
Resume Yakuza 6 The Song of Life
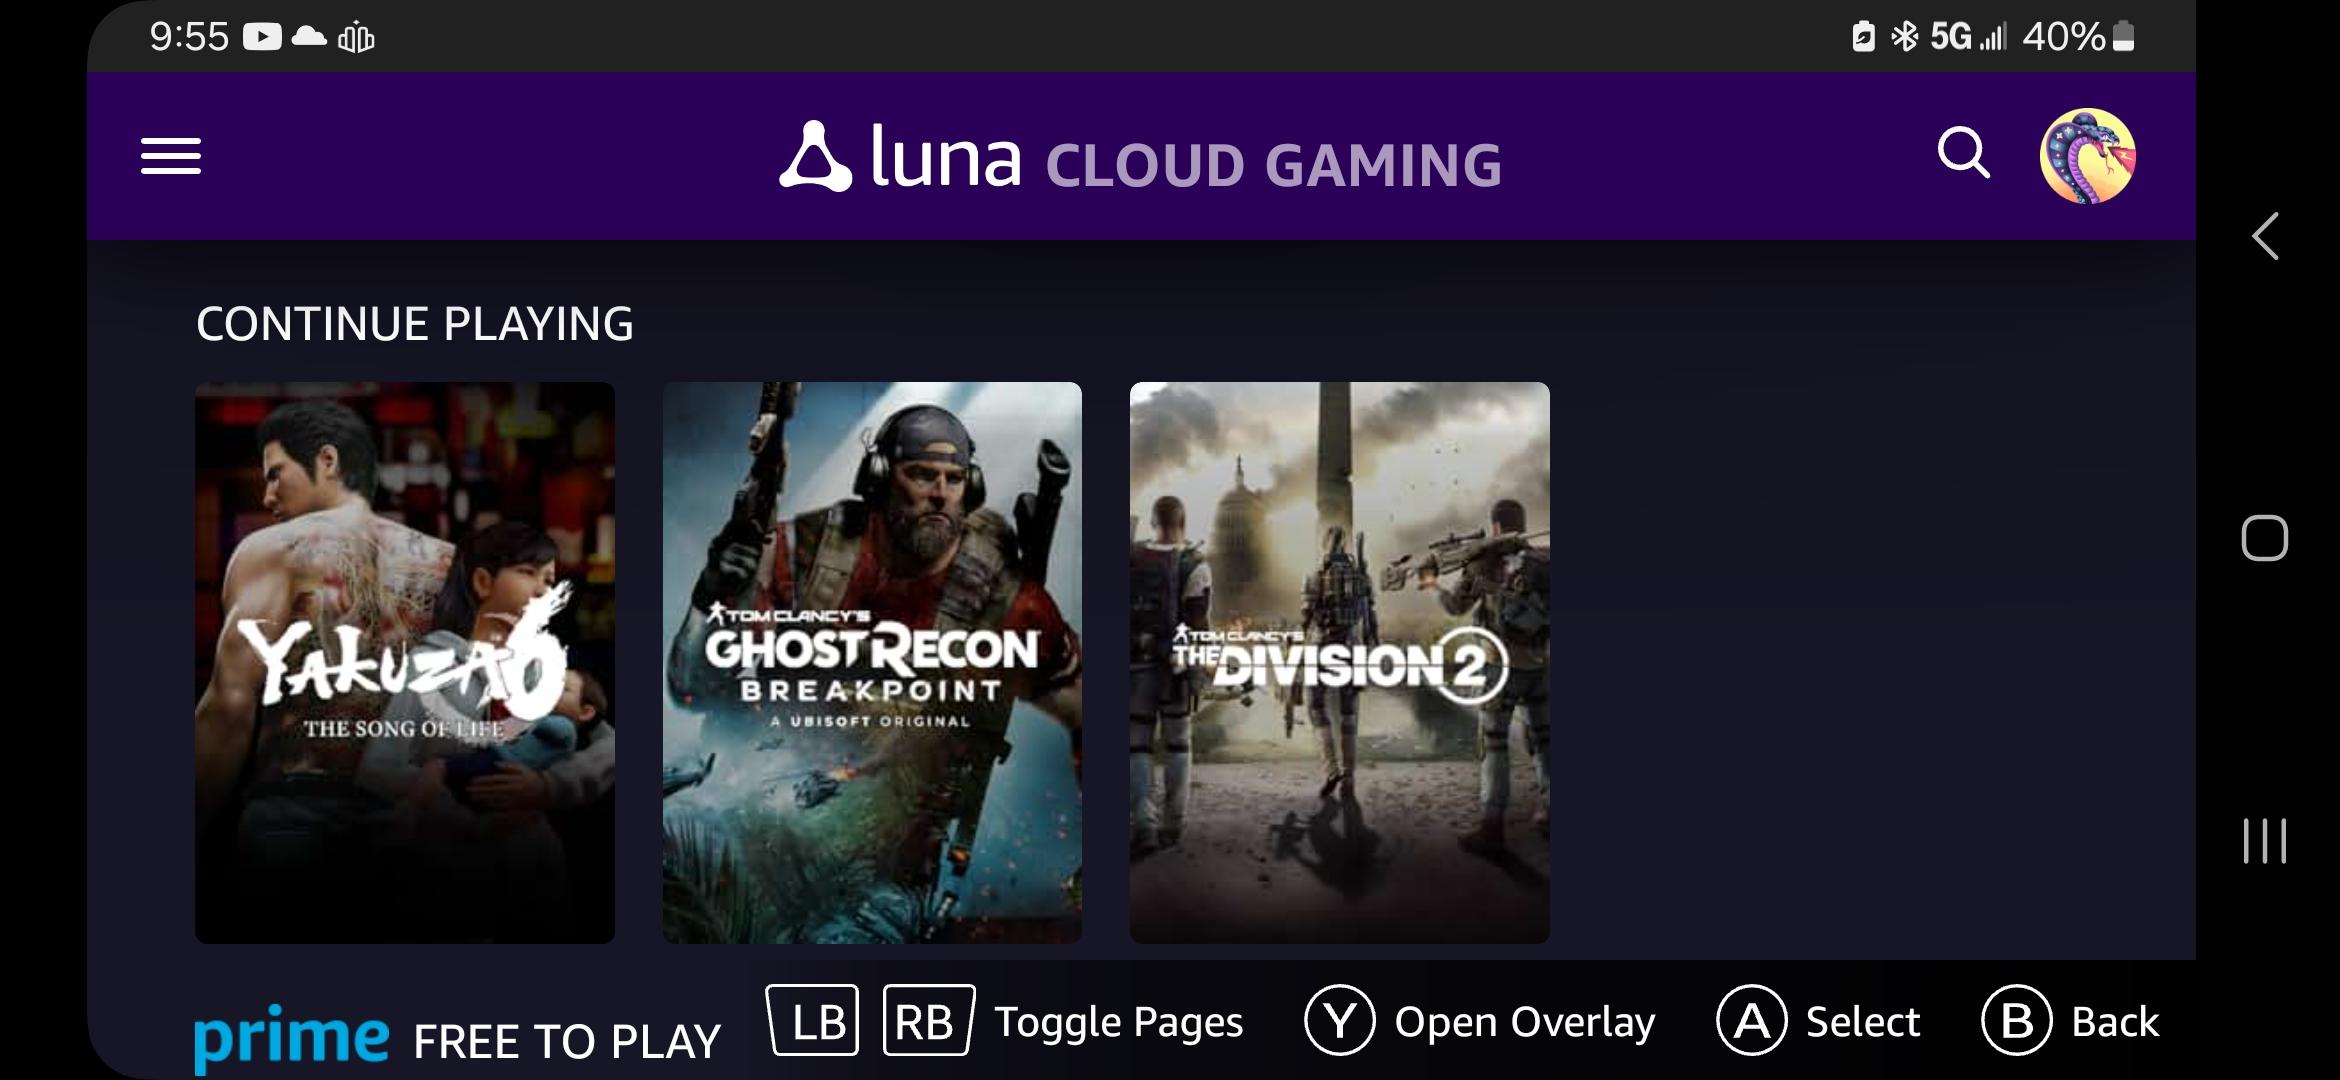pos(405,662)
